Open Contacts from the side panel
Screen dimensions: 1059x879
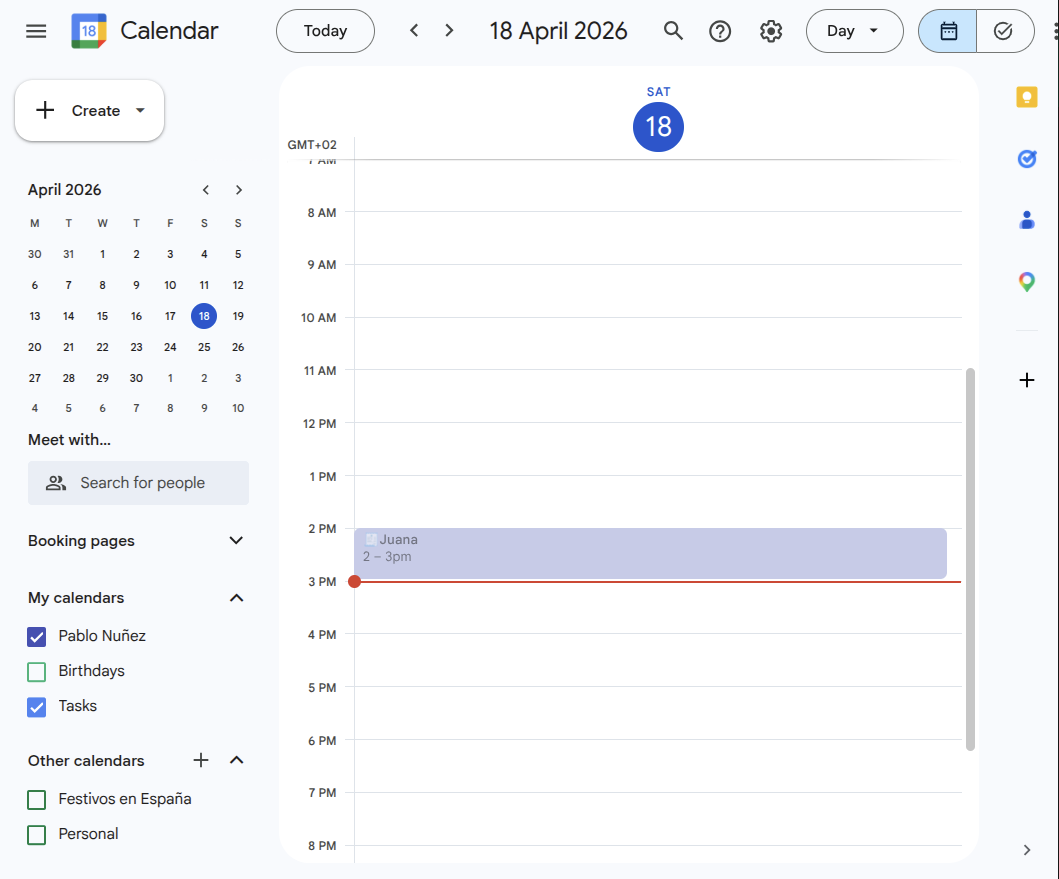[1026, 220]
